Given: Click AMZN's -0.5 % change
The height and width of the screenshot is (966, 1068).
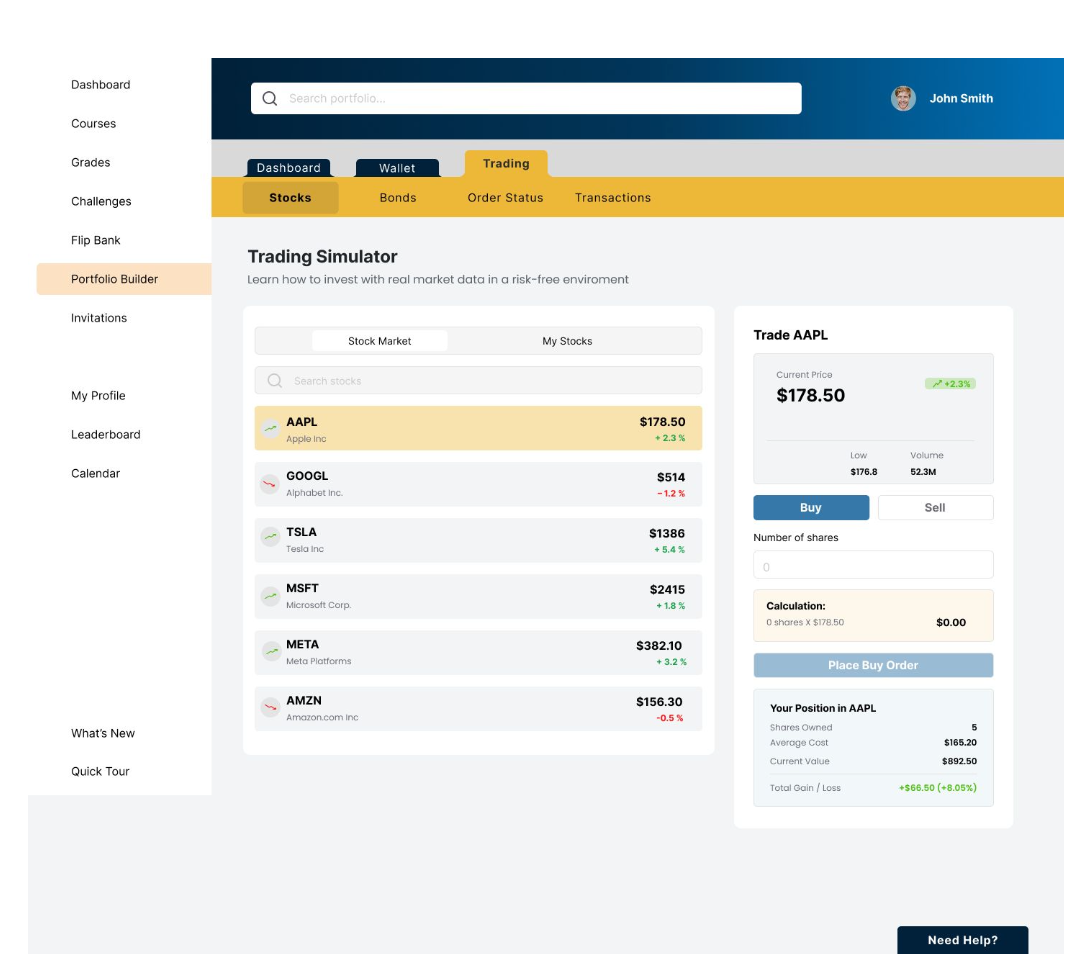Looking at the screenshot, I should (670, 719).
